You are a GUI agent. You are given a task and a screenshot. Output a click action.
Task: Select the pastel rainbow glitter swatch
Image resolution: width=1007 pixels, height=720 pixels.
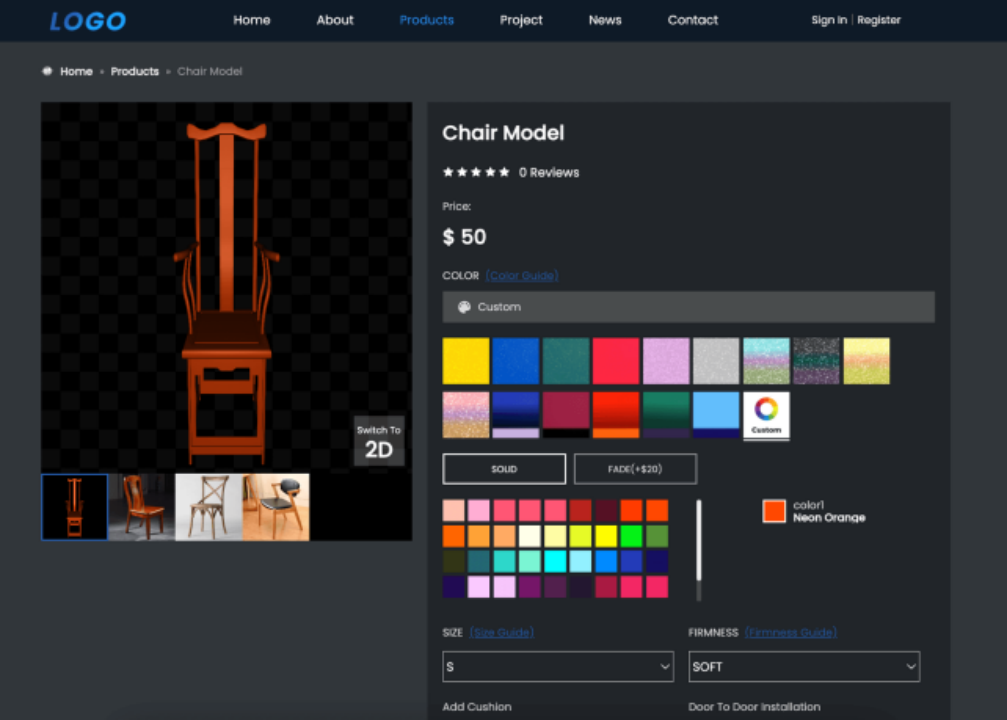point(766,361)
